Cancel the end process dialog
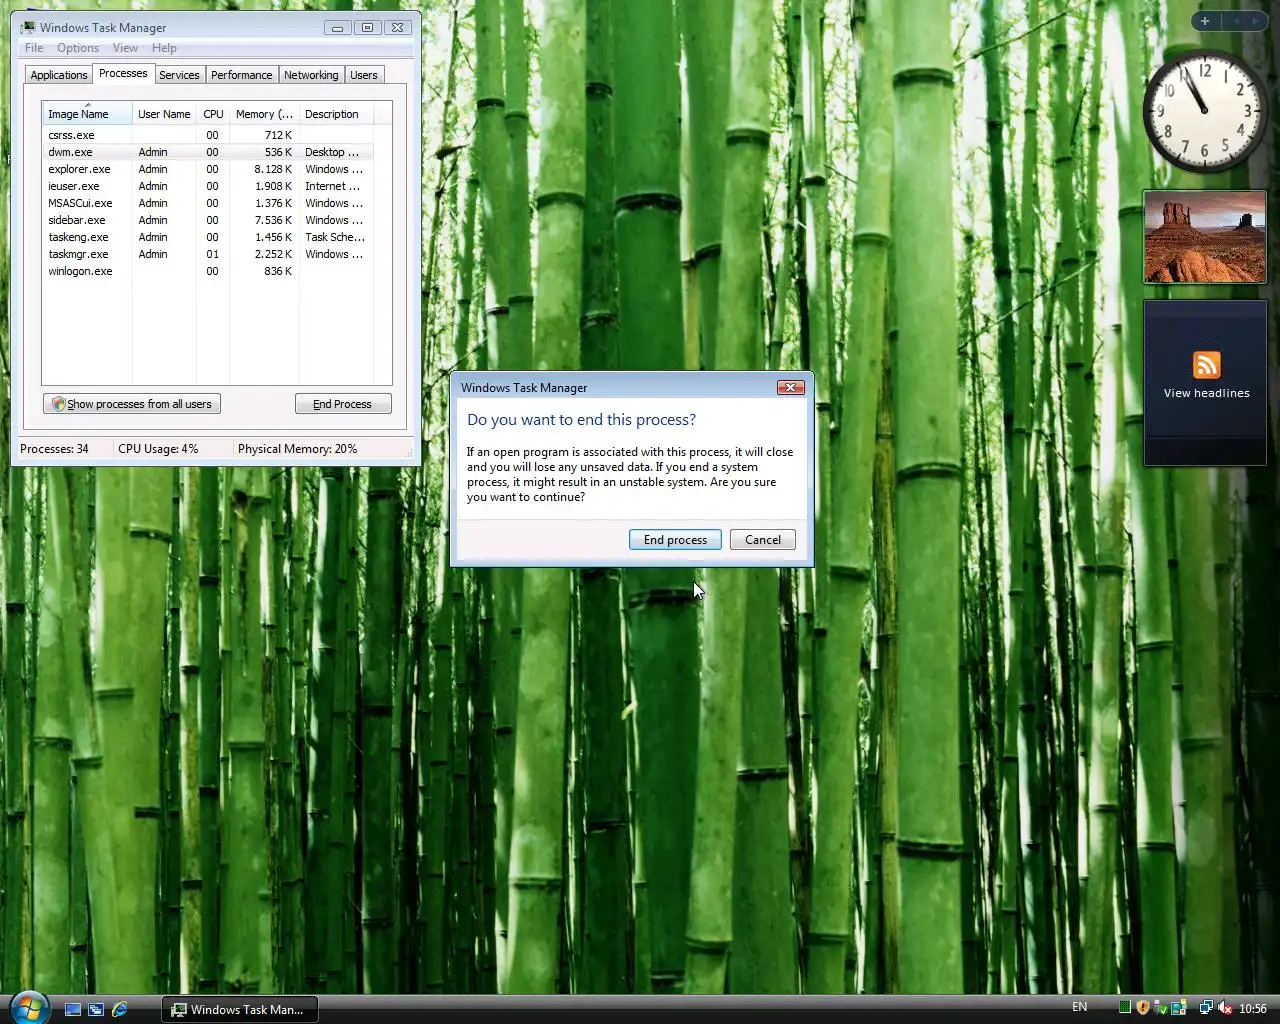 pyautogui.click(x=763, y=540)
